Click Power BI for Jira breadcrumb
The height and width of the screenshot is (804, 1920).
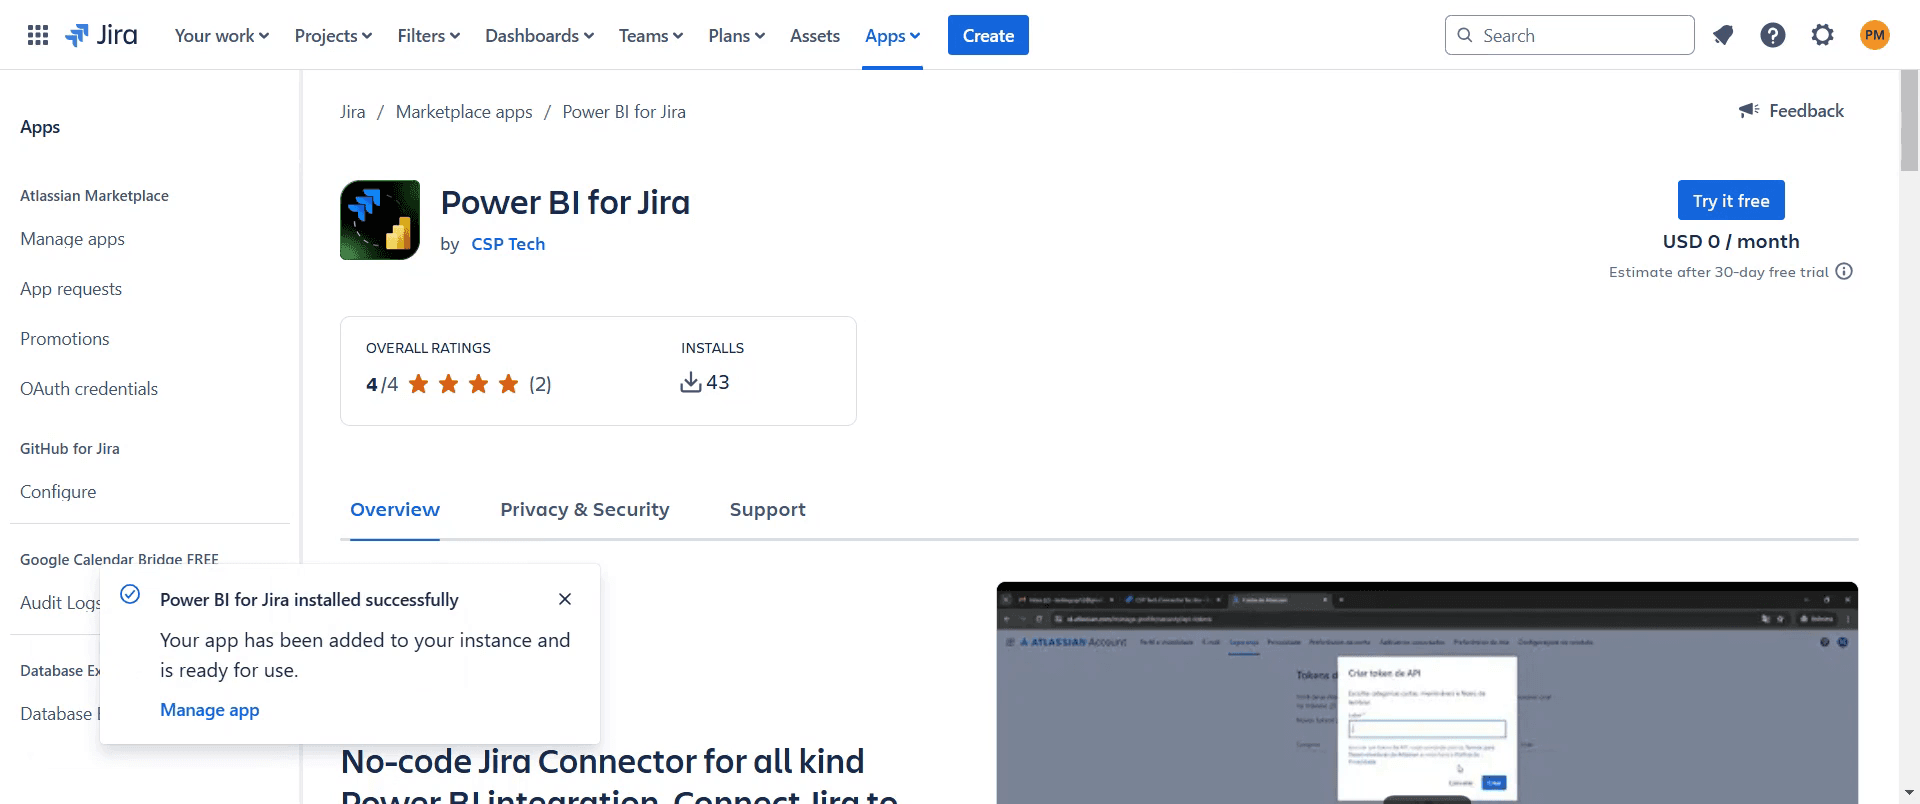tap(624, 112)
